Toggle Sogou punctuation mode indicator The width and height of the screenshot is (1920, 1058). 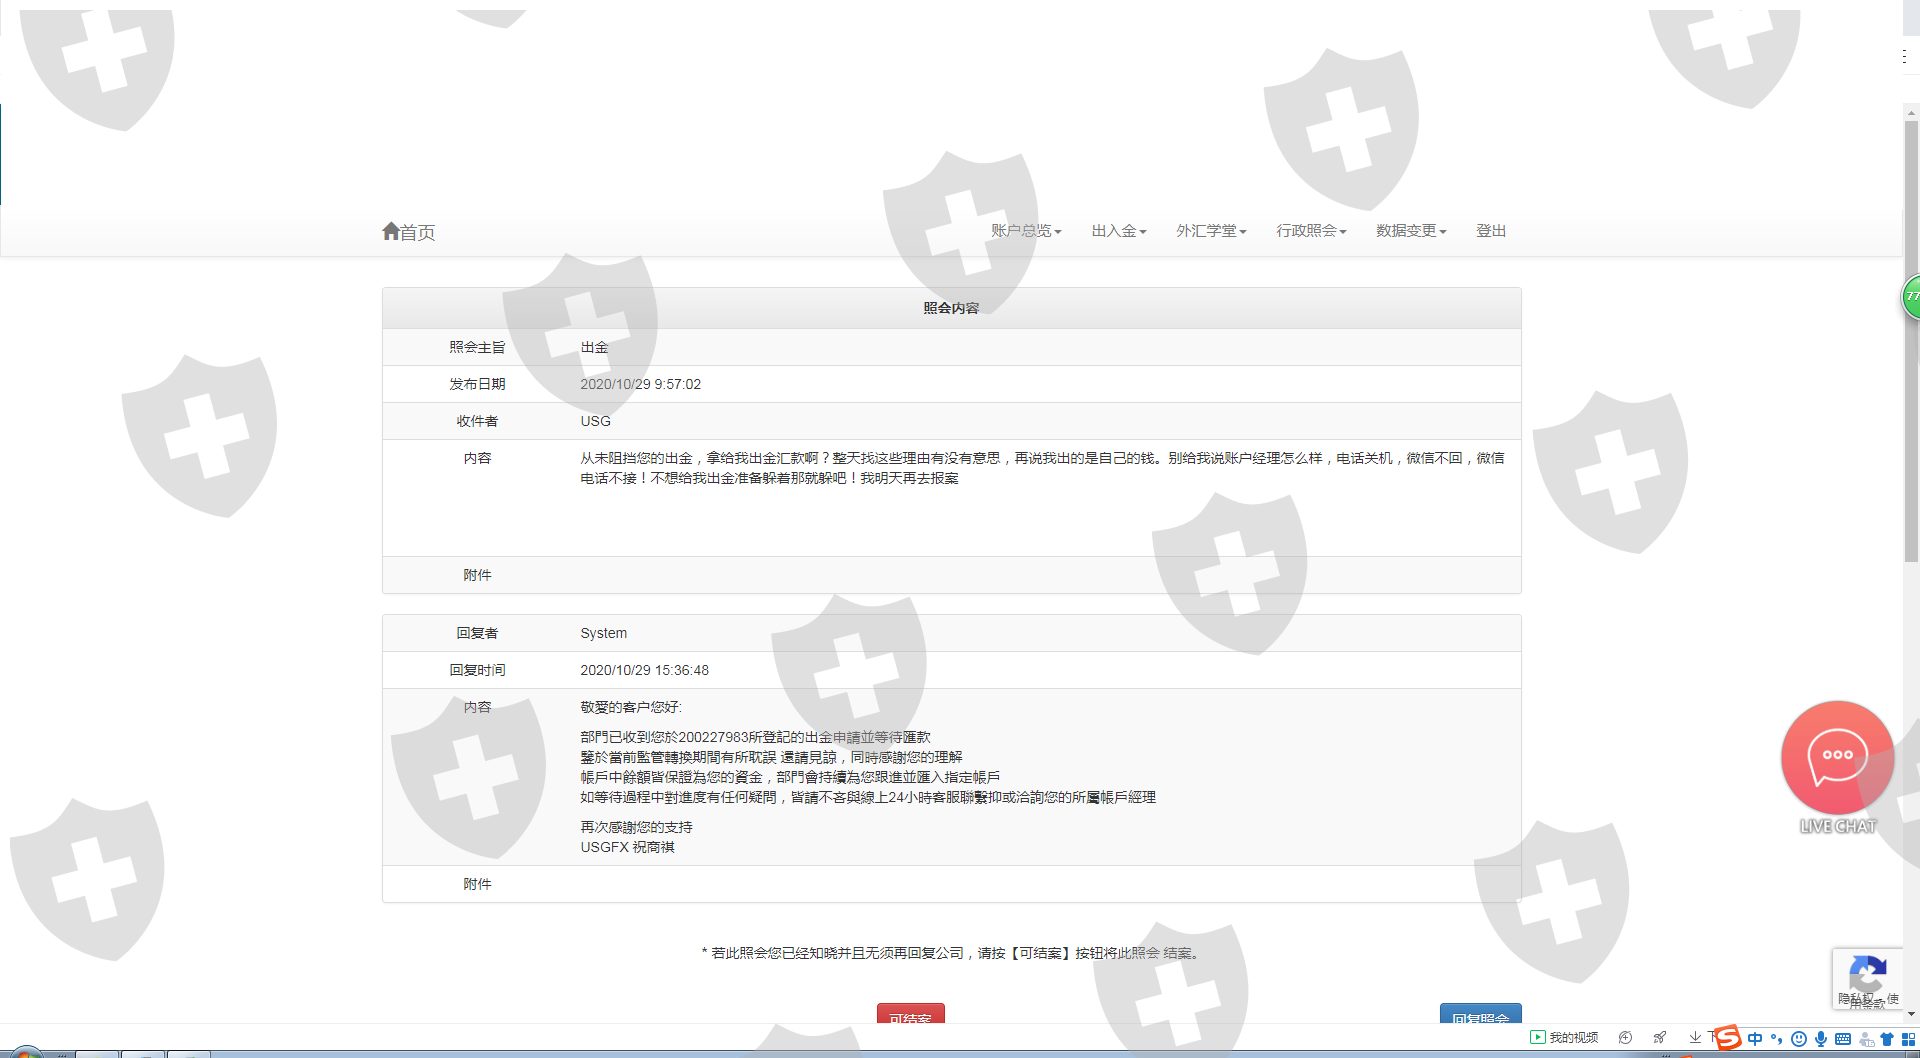click(1777, 1039)
